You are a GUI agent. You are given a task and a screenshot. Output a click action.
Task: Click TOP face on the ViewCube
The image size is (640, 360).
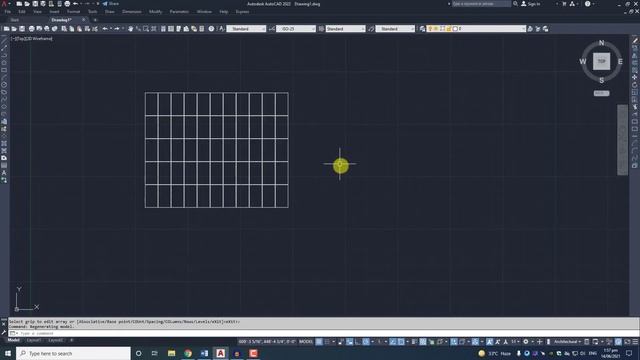[601, 61]
